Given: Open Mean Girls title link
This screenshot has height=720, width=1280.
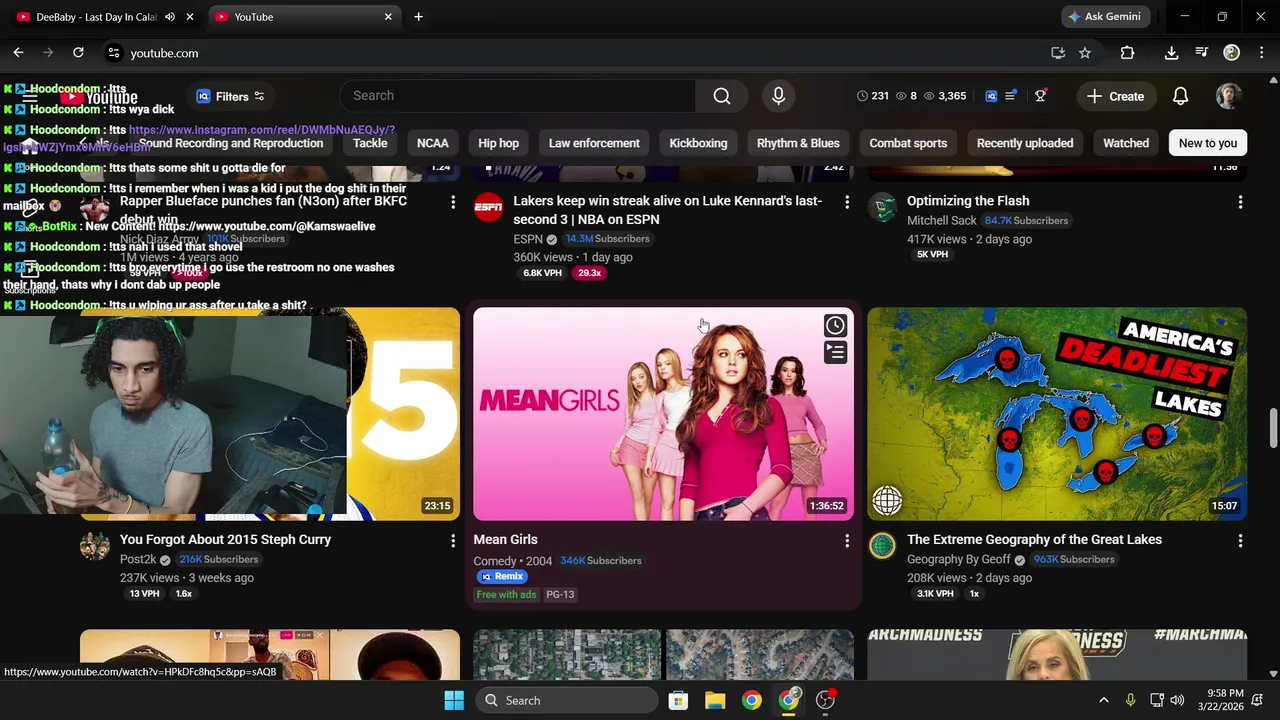Looking at the screenshot, I should 505,540.
